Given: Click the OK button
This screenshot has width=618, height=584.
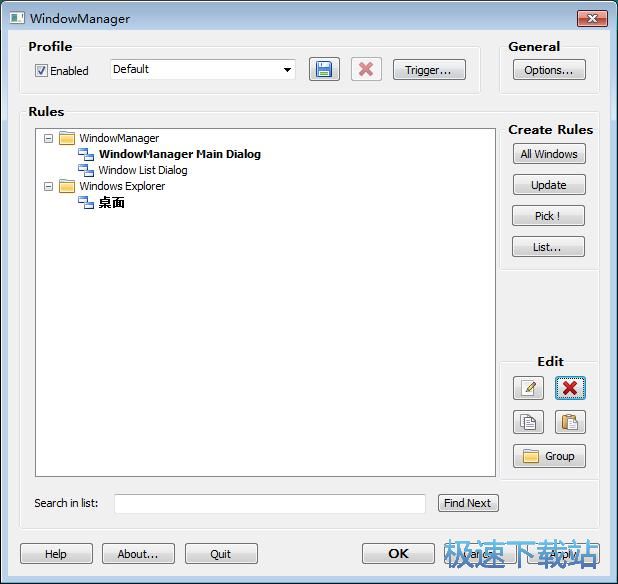Looking at the screenshot, I should point(398,554).
